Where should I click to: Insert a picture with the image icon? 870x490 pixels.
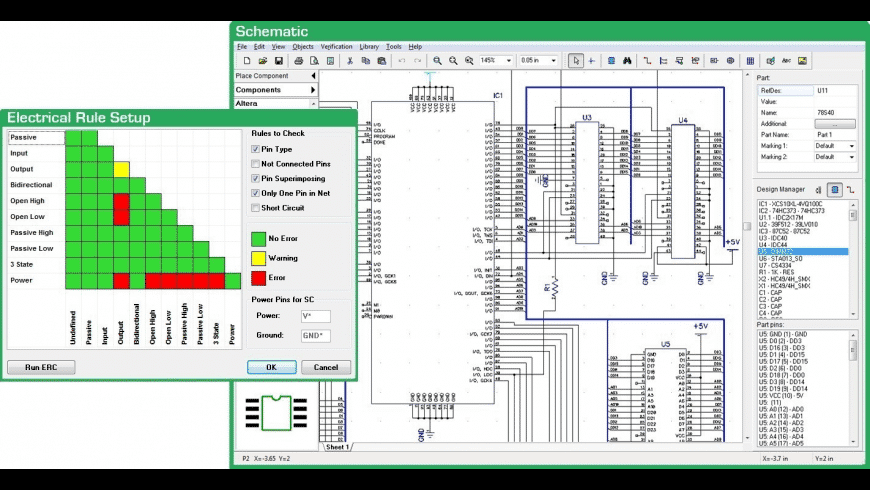pyautogui.click(x=802, y=60)
